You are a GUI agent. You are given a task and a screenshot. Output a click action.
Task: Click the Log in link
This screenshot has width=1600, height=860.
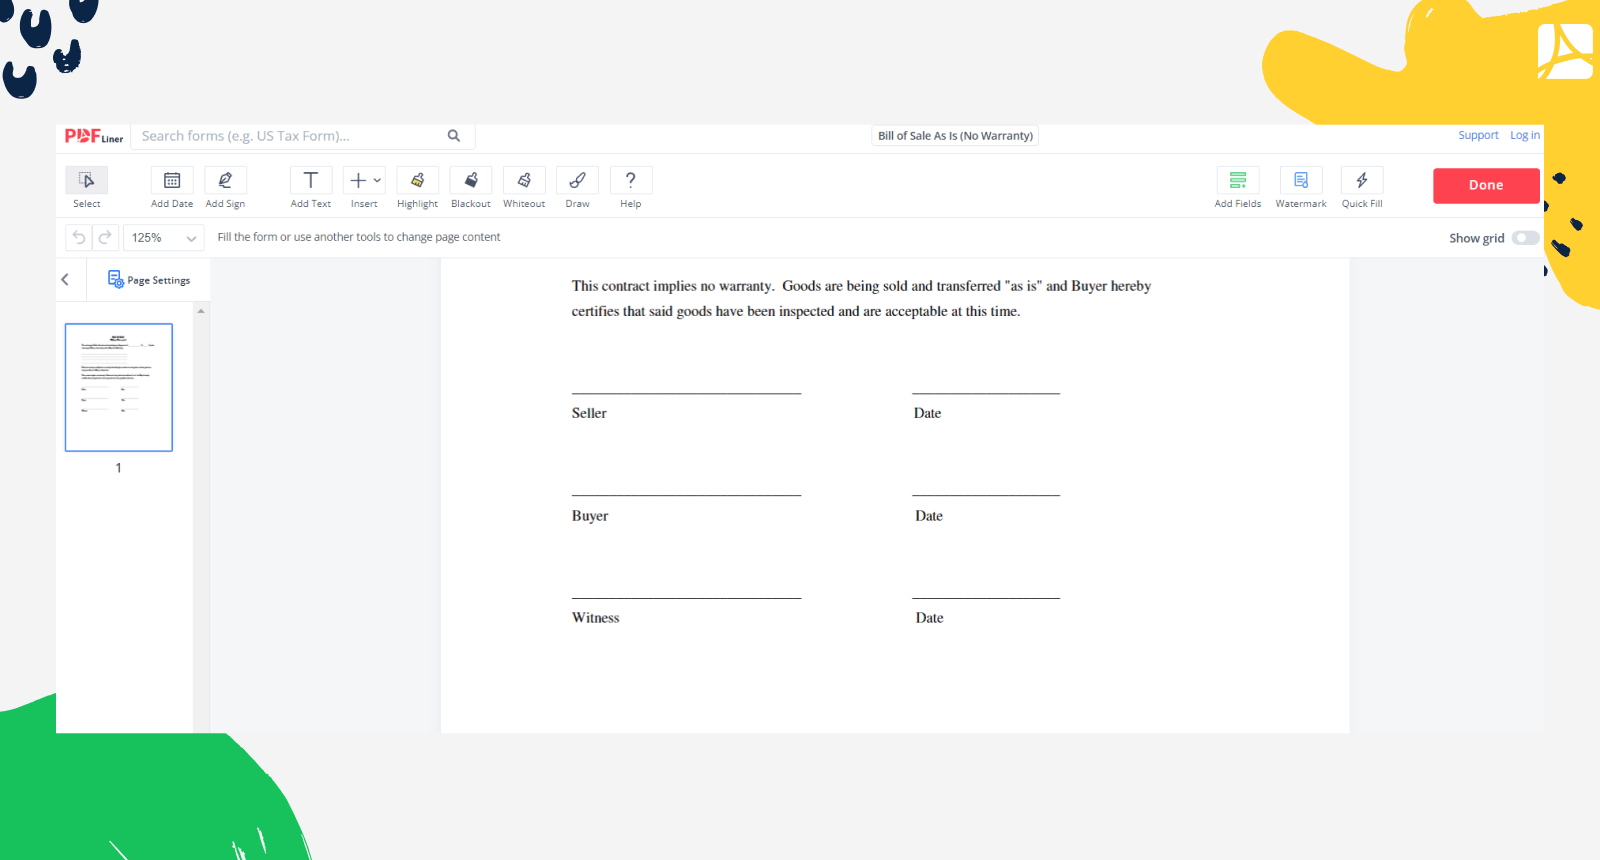[1525, 135]
